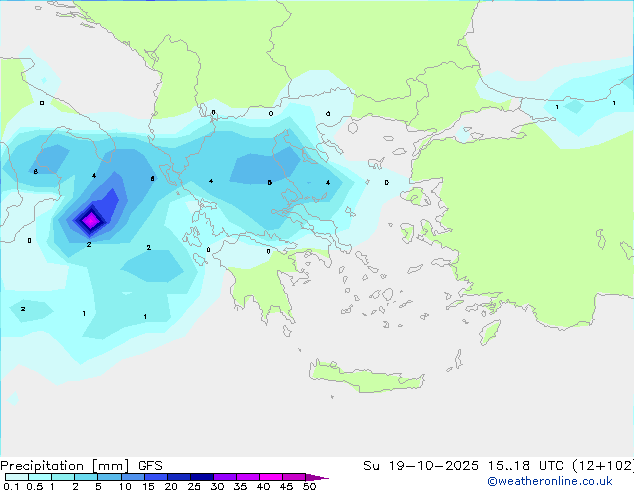The image size is (634, 490).
Task: Click the '0.1' legend scale label
Action: click(11, 486)
